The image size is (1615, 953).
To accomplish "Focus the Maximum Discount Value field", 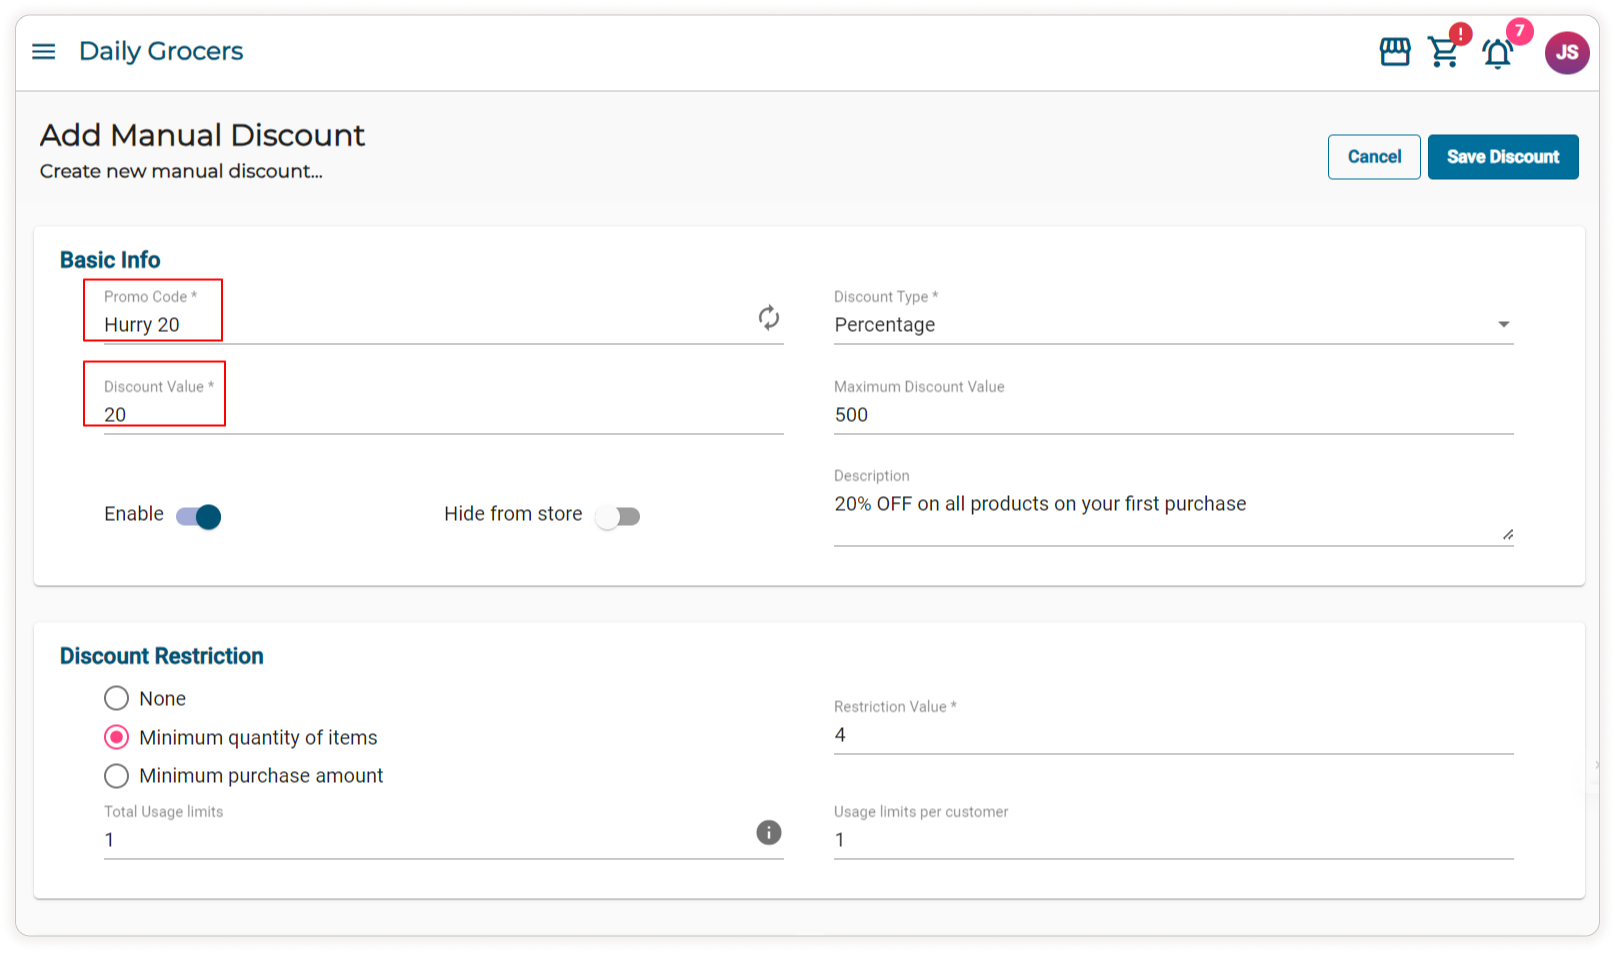I will tap(1172, 415).
